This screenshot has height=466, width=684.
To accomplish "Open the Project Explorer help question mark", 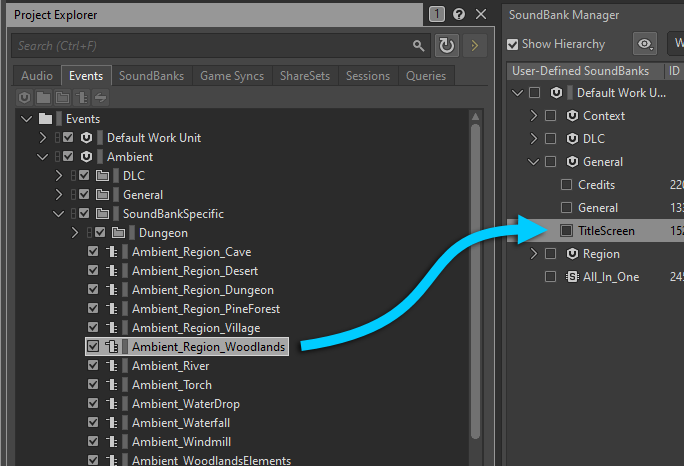I will point(459,15).
